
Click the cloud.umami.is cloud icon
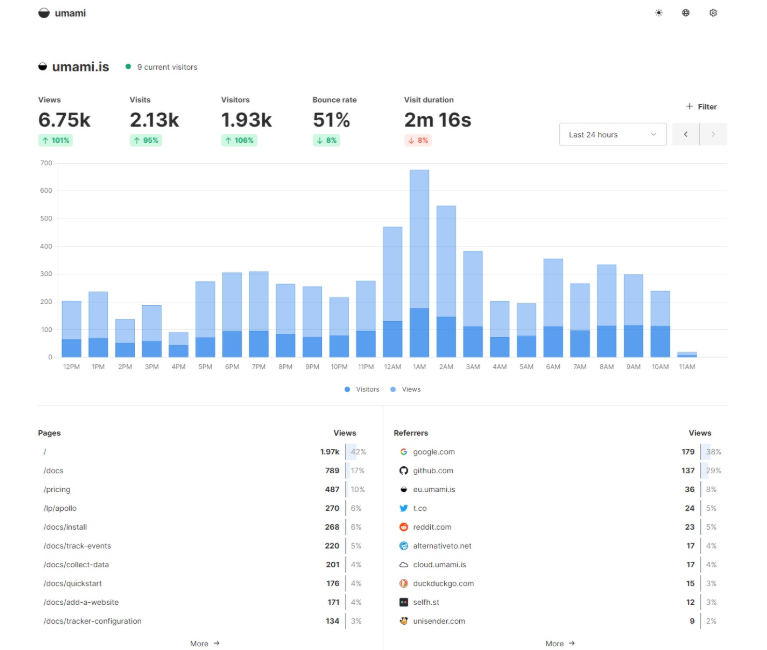404,565
